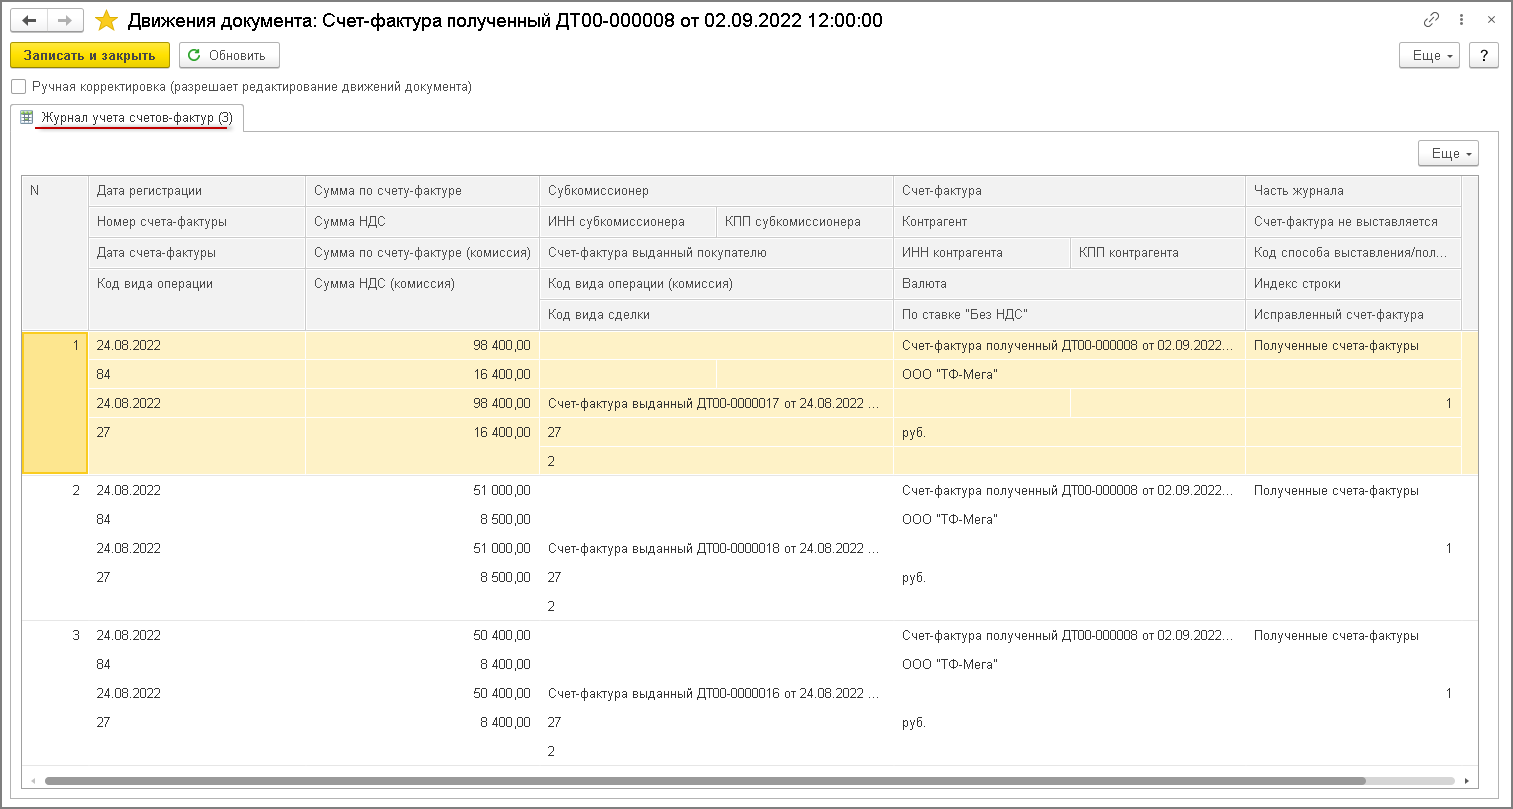
Task: Click Сумма НДС column header
Action: (x=422, y=222)
